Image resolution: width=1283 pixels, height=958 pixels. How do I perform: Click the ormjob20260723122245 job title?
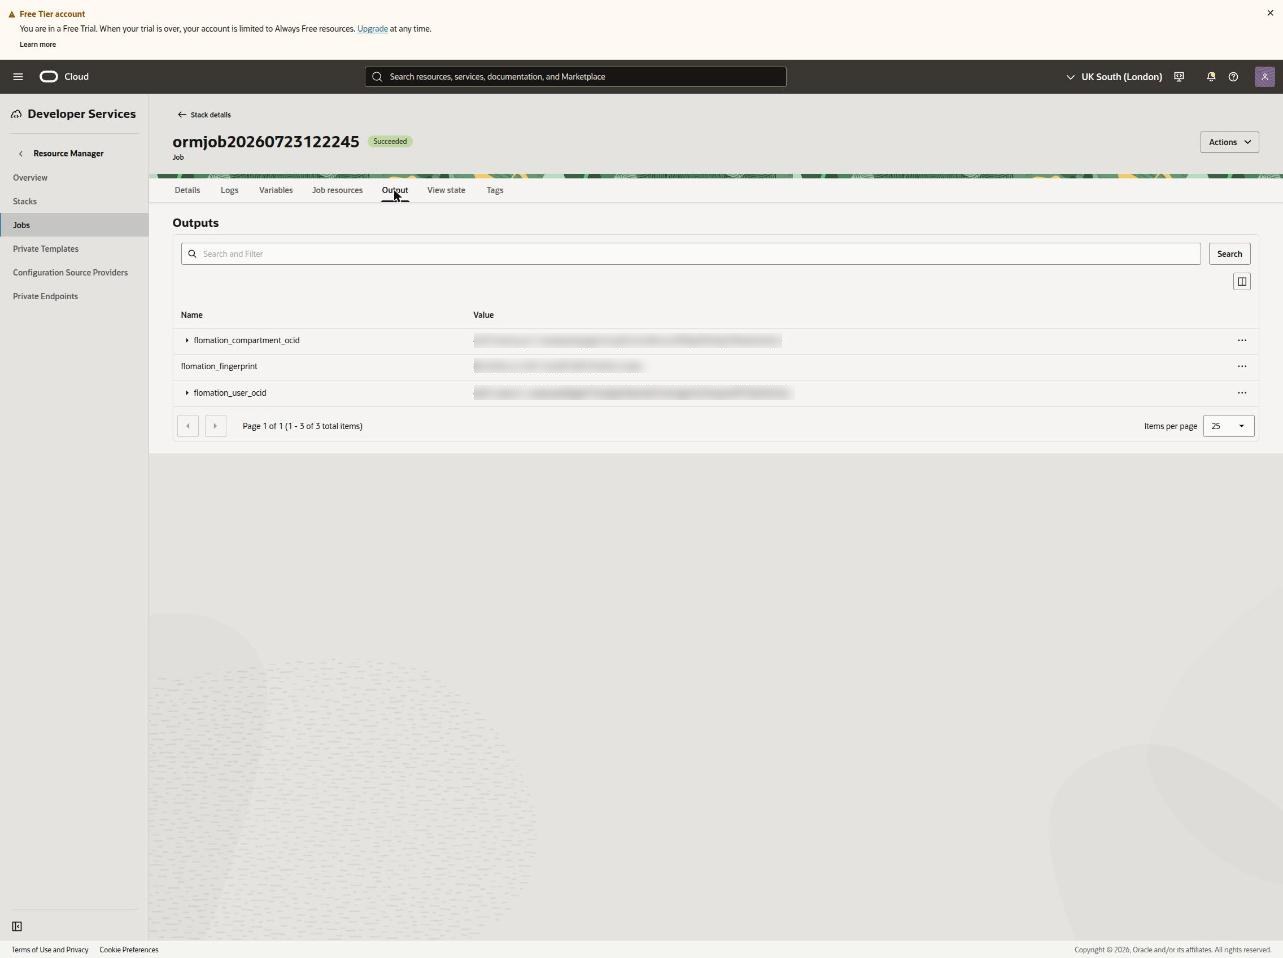(266, 142)
